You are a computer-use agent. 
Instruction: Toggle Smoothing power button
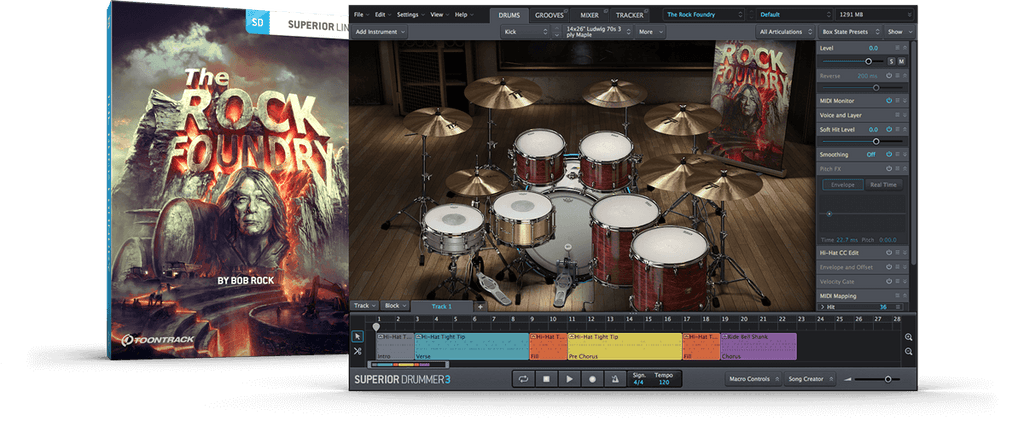(889, 155)
